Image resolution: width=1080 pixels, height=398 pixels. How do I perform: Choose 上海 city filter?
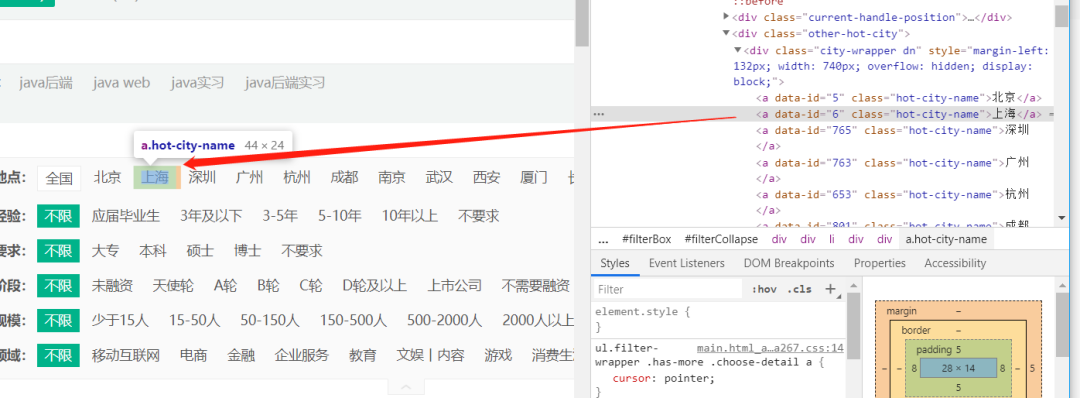click(x=155, y=178)
